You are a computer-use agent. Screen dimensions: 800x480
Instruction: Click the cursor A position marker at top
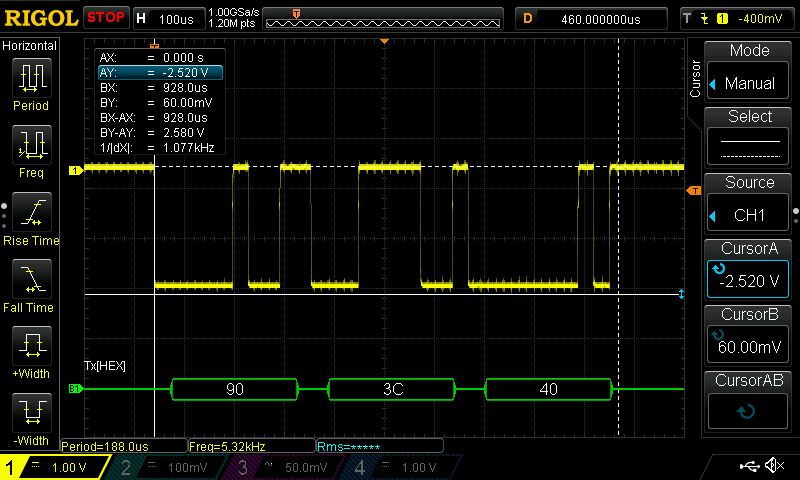154,44
